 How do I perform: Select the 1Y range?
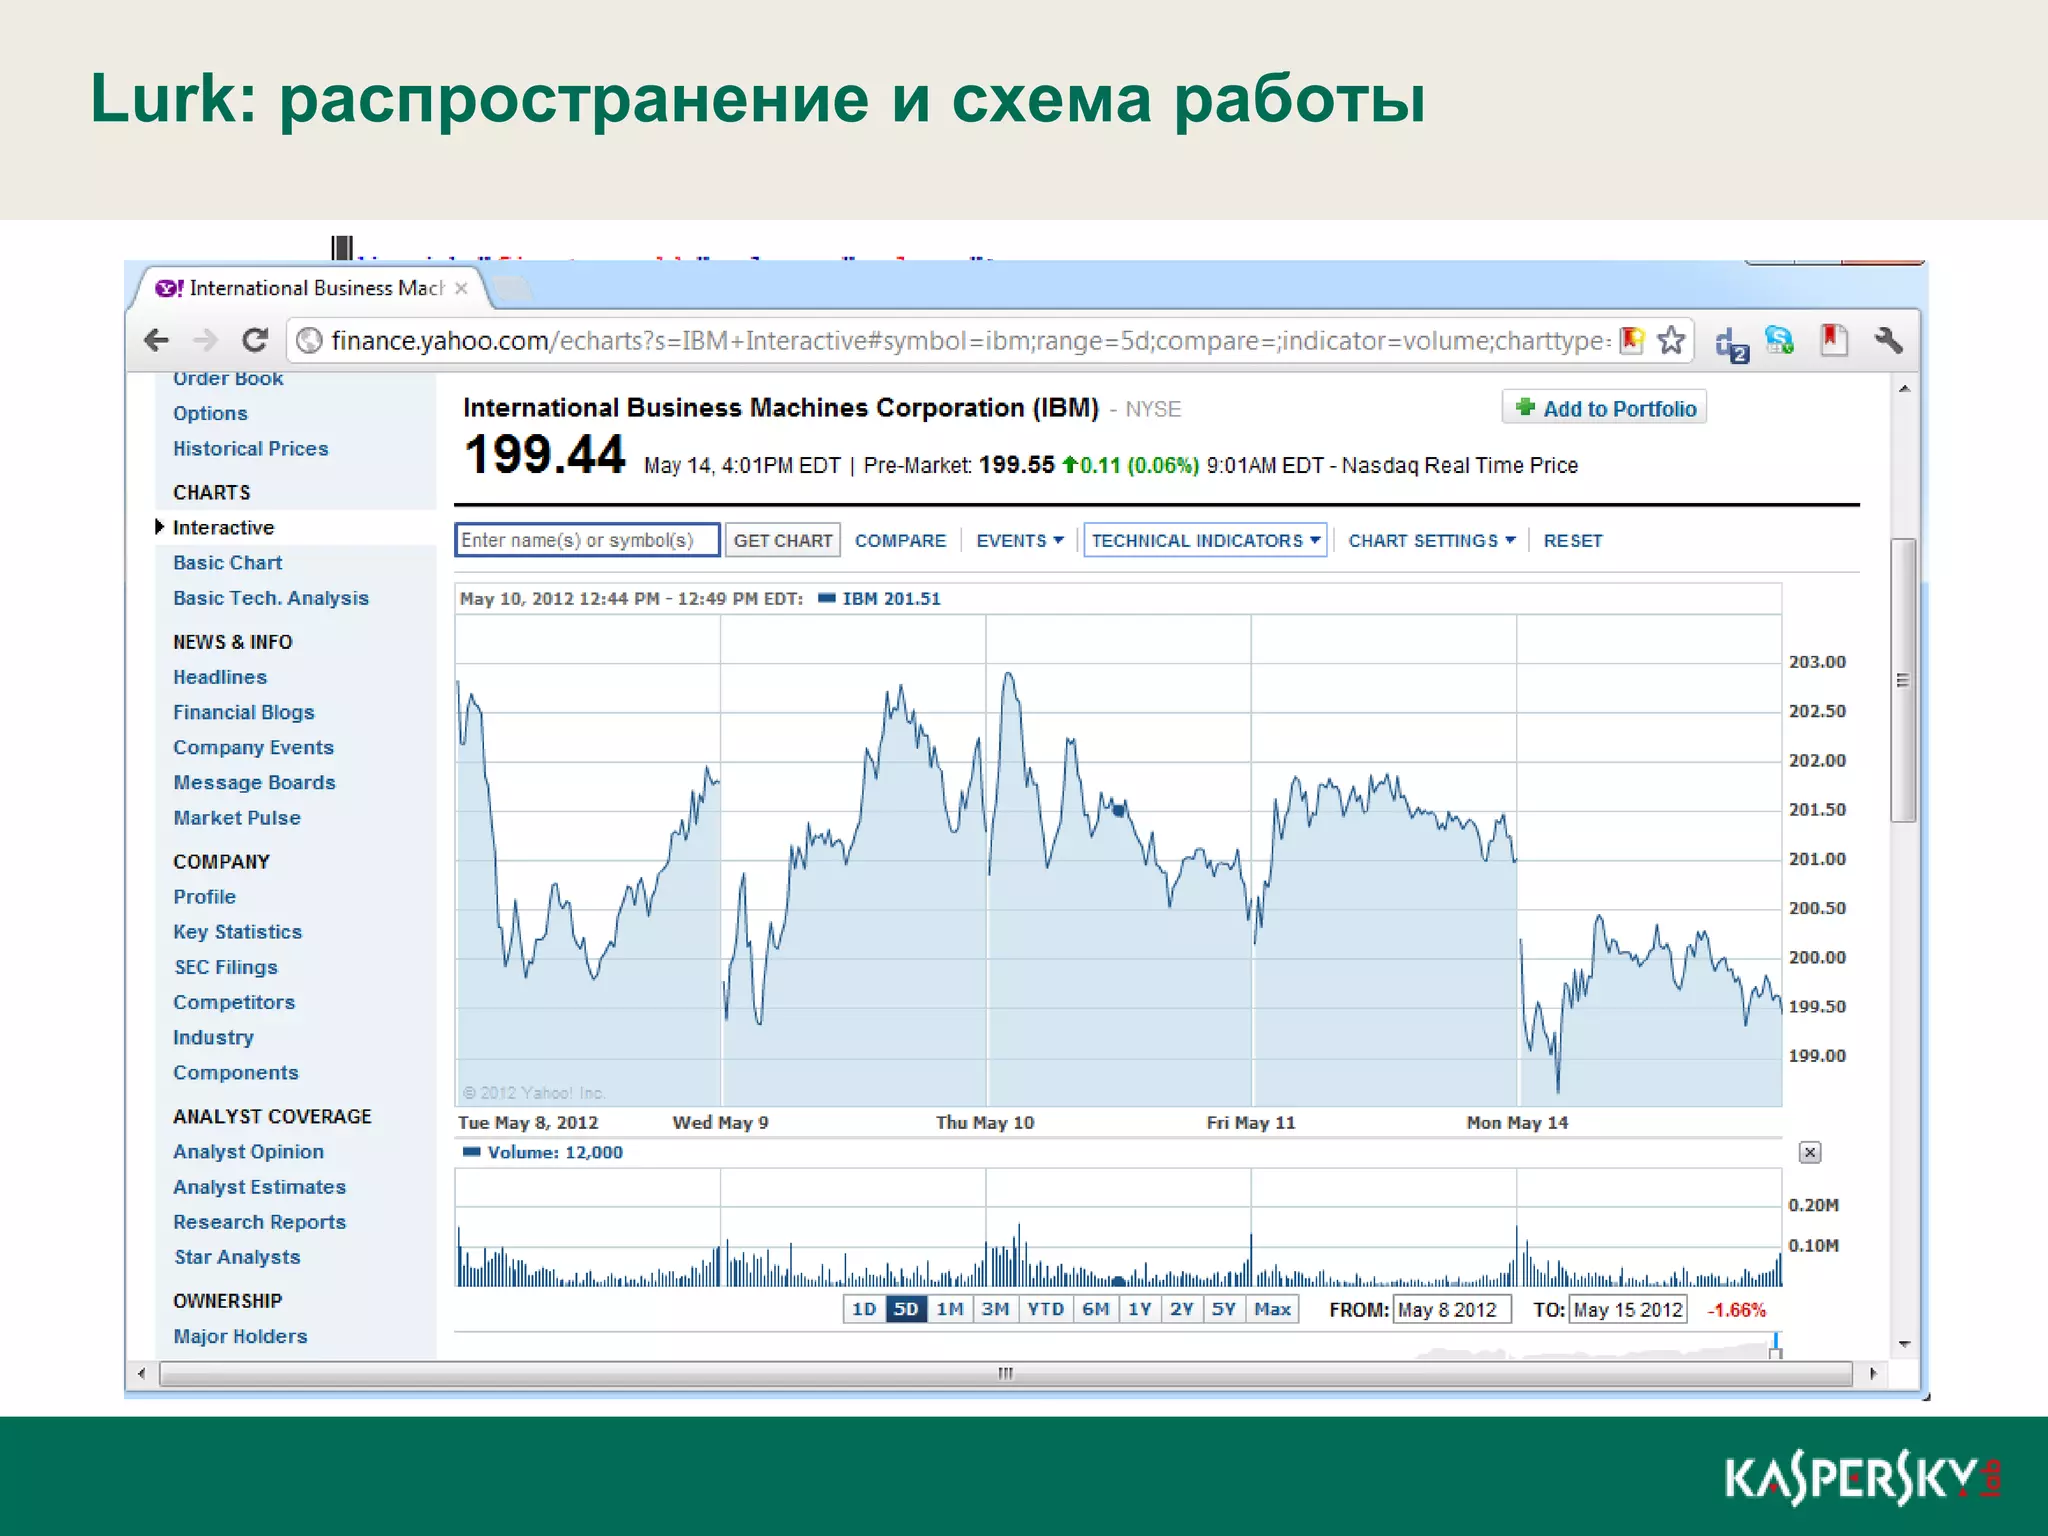coord(1140,1309)
